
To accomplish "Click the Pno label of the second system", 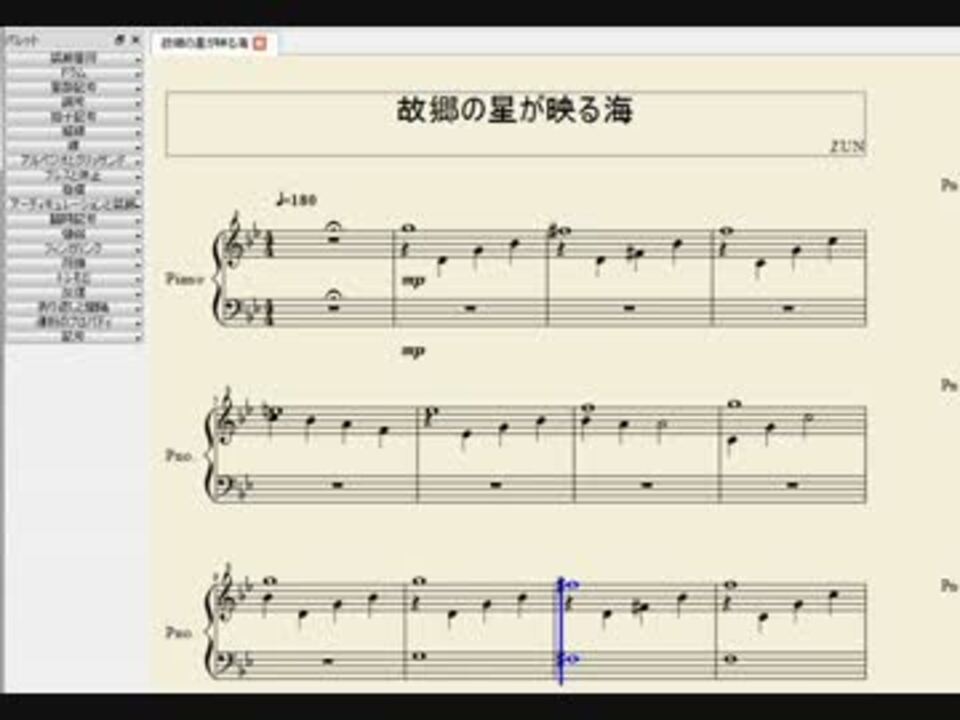I will pos(178,456).
